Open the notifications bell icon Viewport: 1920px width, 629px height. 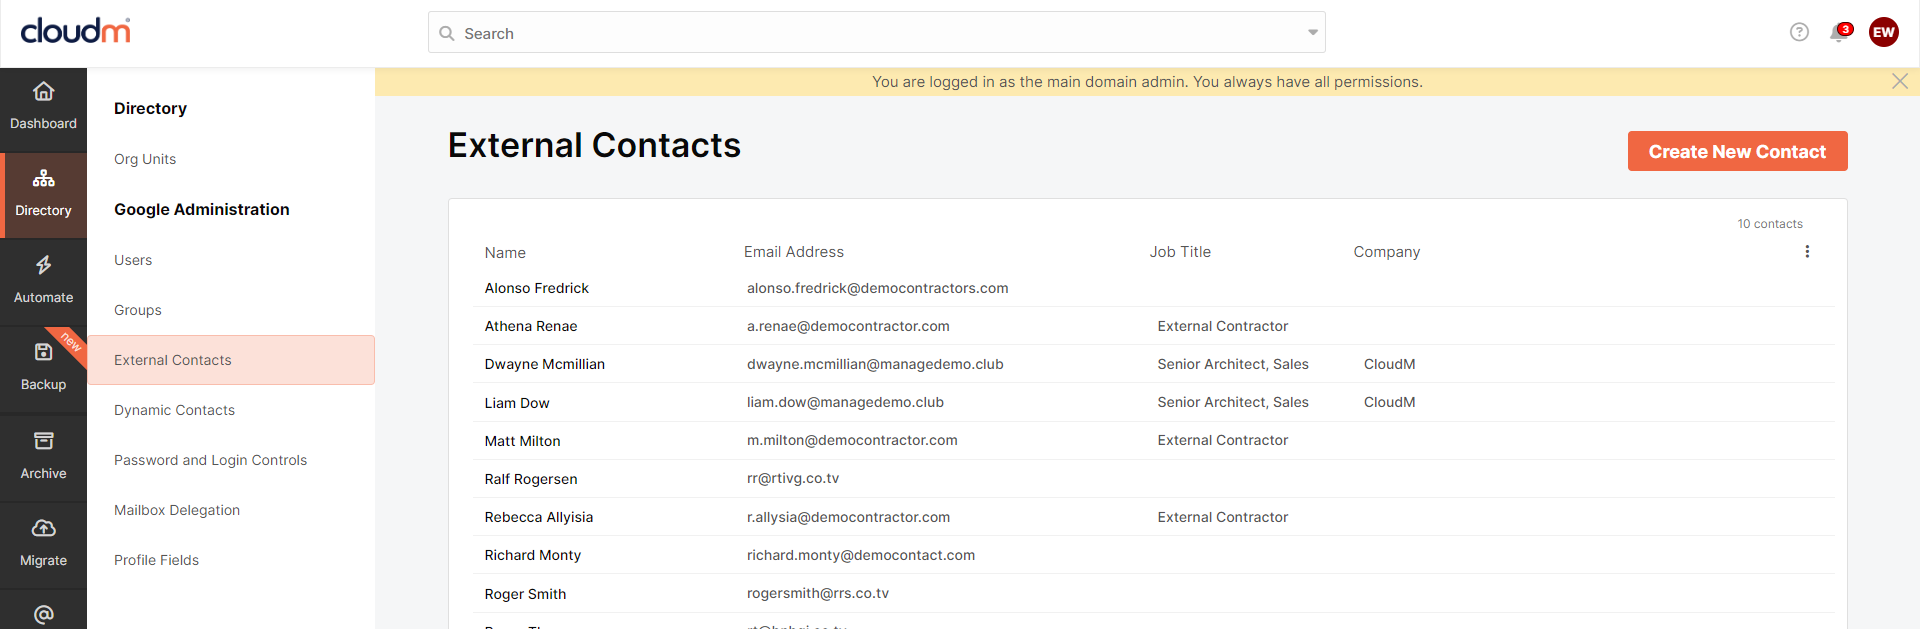pyautogui.click(x=1839, y=33)
